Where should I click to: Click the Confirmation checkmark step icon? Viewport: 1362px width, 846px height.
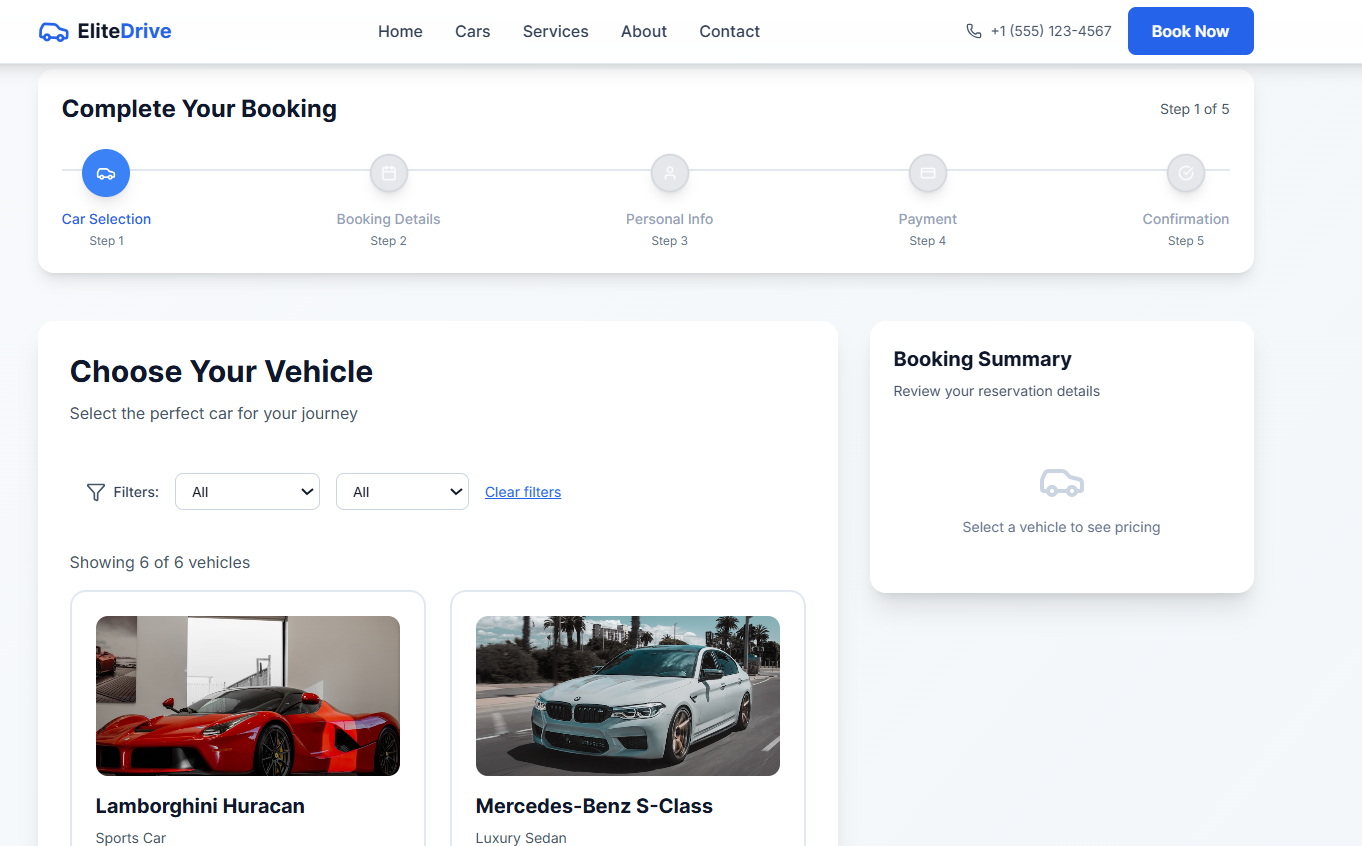[x=1186, y=173]
